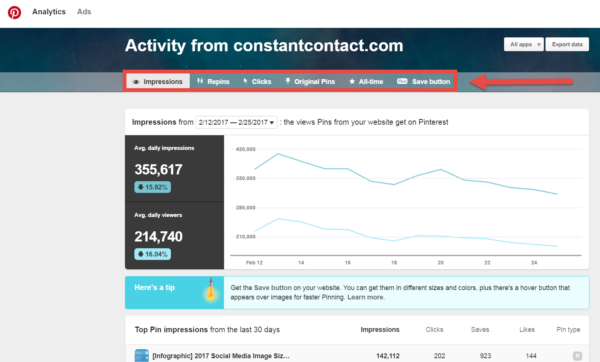
Task: Switch to the All-time tab
Action: 366,82
